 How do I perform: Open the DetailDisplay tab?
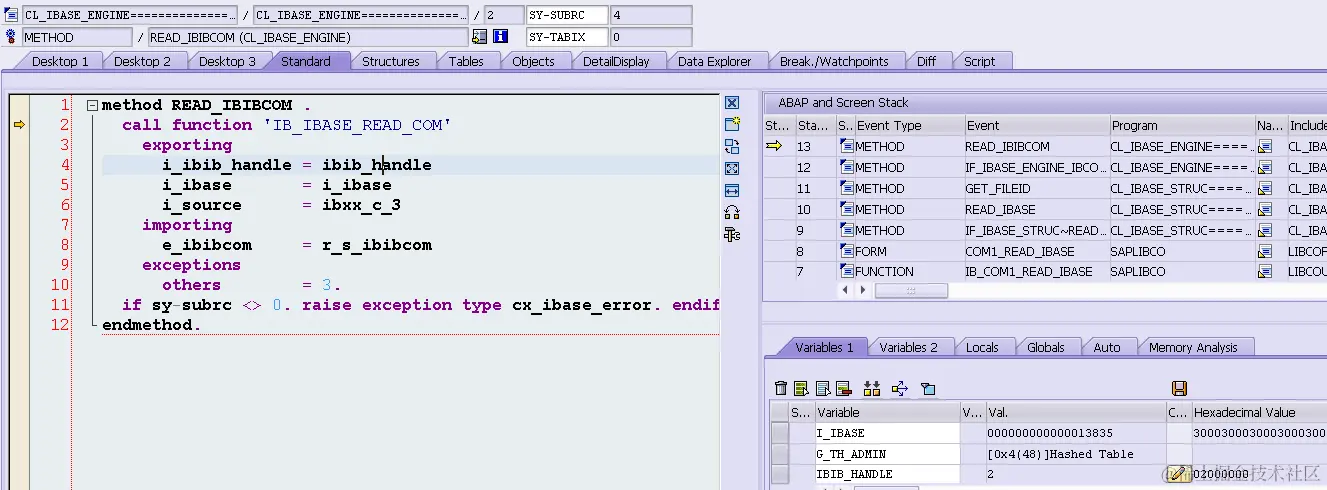coord(616,61)
